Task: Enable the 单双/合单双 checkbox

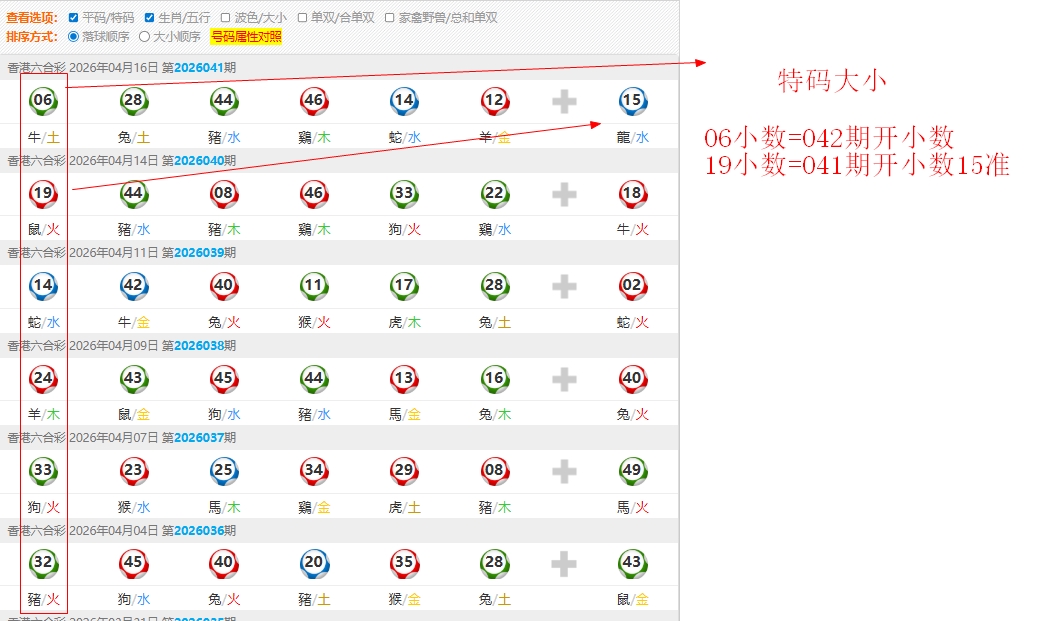Action: click(303, 18)
